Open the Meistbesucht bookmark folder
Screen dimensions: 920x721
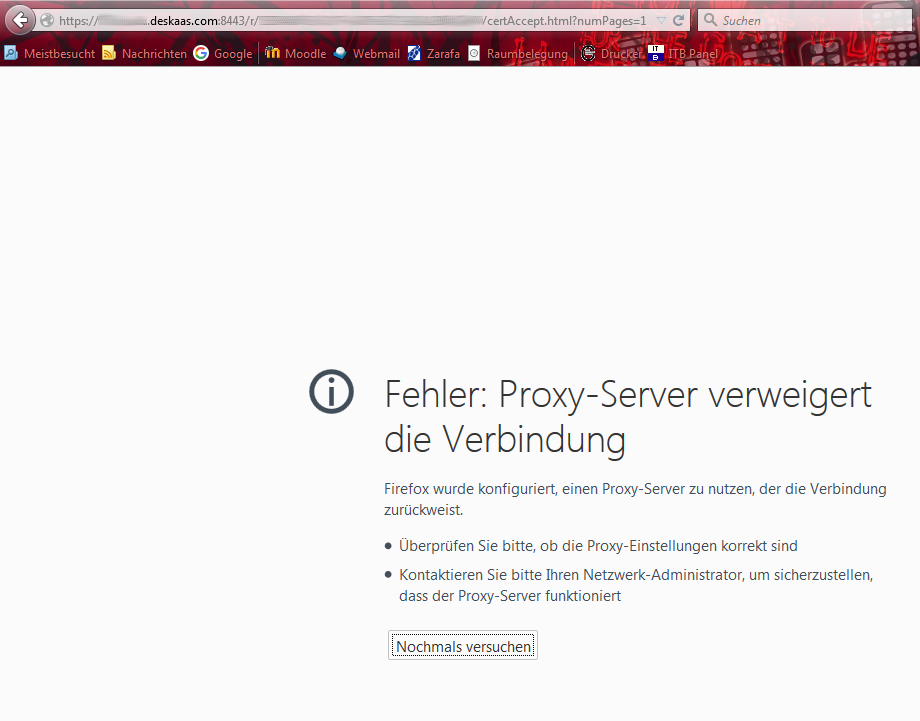[50, 54]
